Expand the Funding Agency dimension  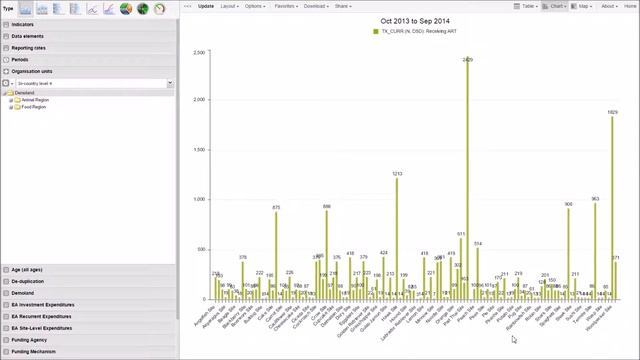pyautogui.click(x=89, y=340)
